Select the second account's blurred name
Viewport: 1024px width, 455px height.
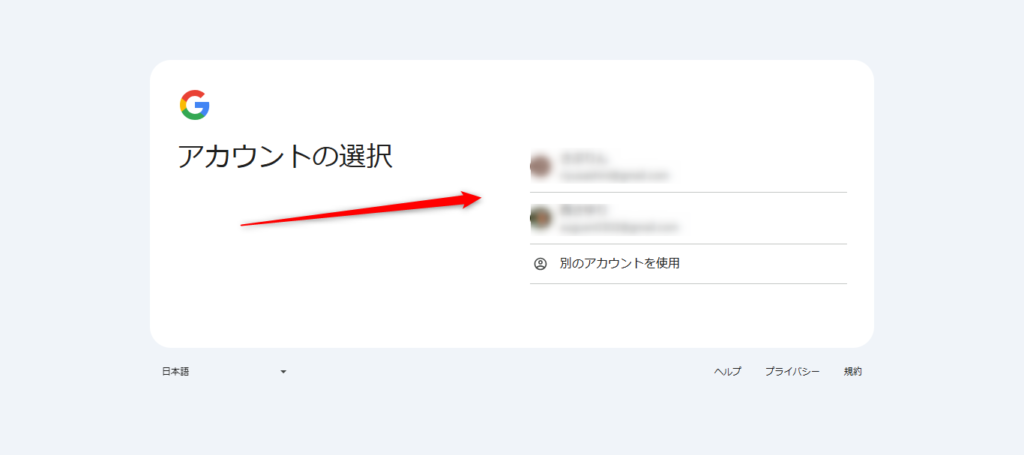click(x=584, y=210)
